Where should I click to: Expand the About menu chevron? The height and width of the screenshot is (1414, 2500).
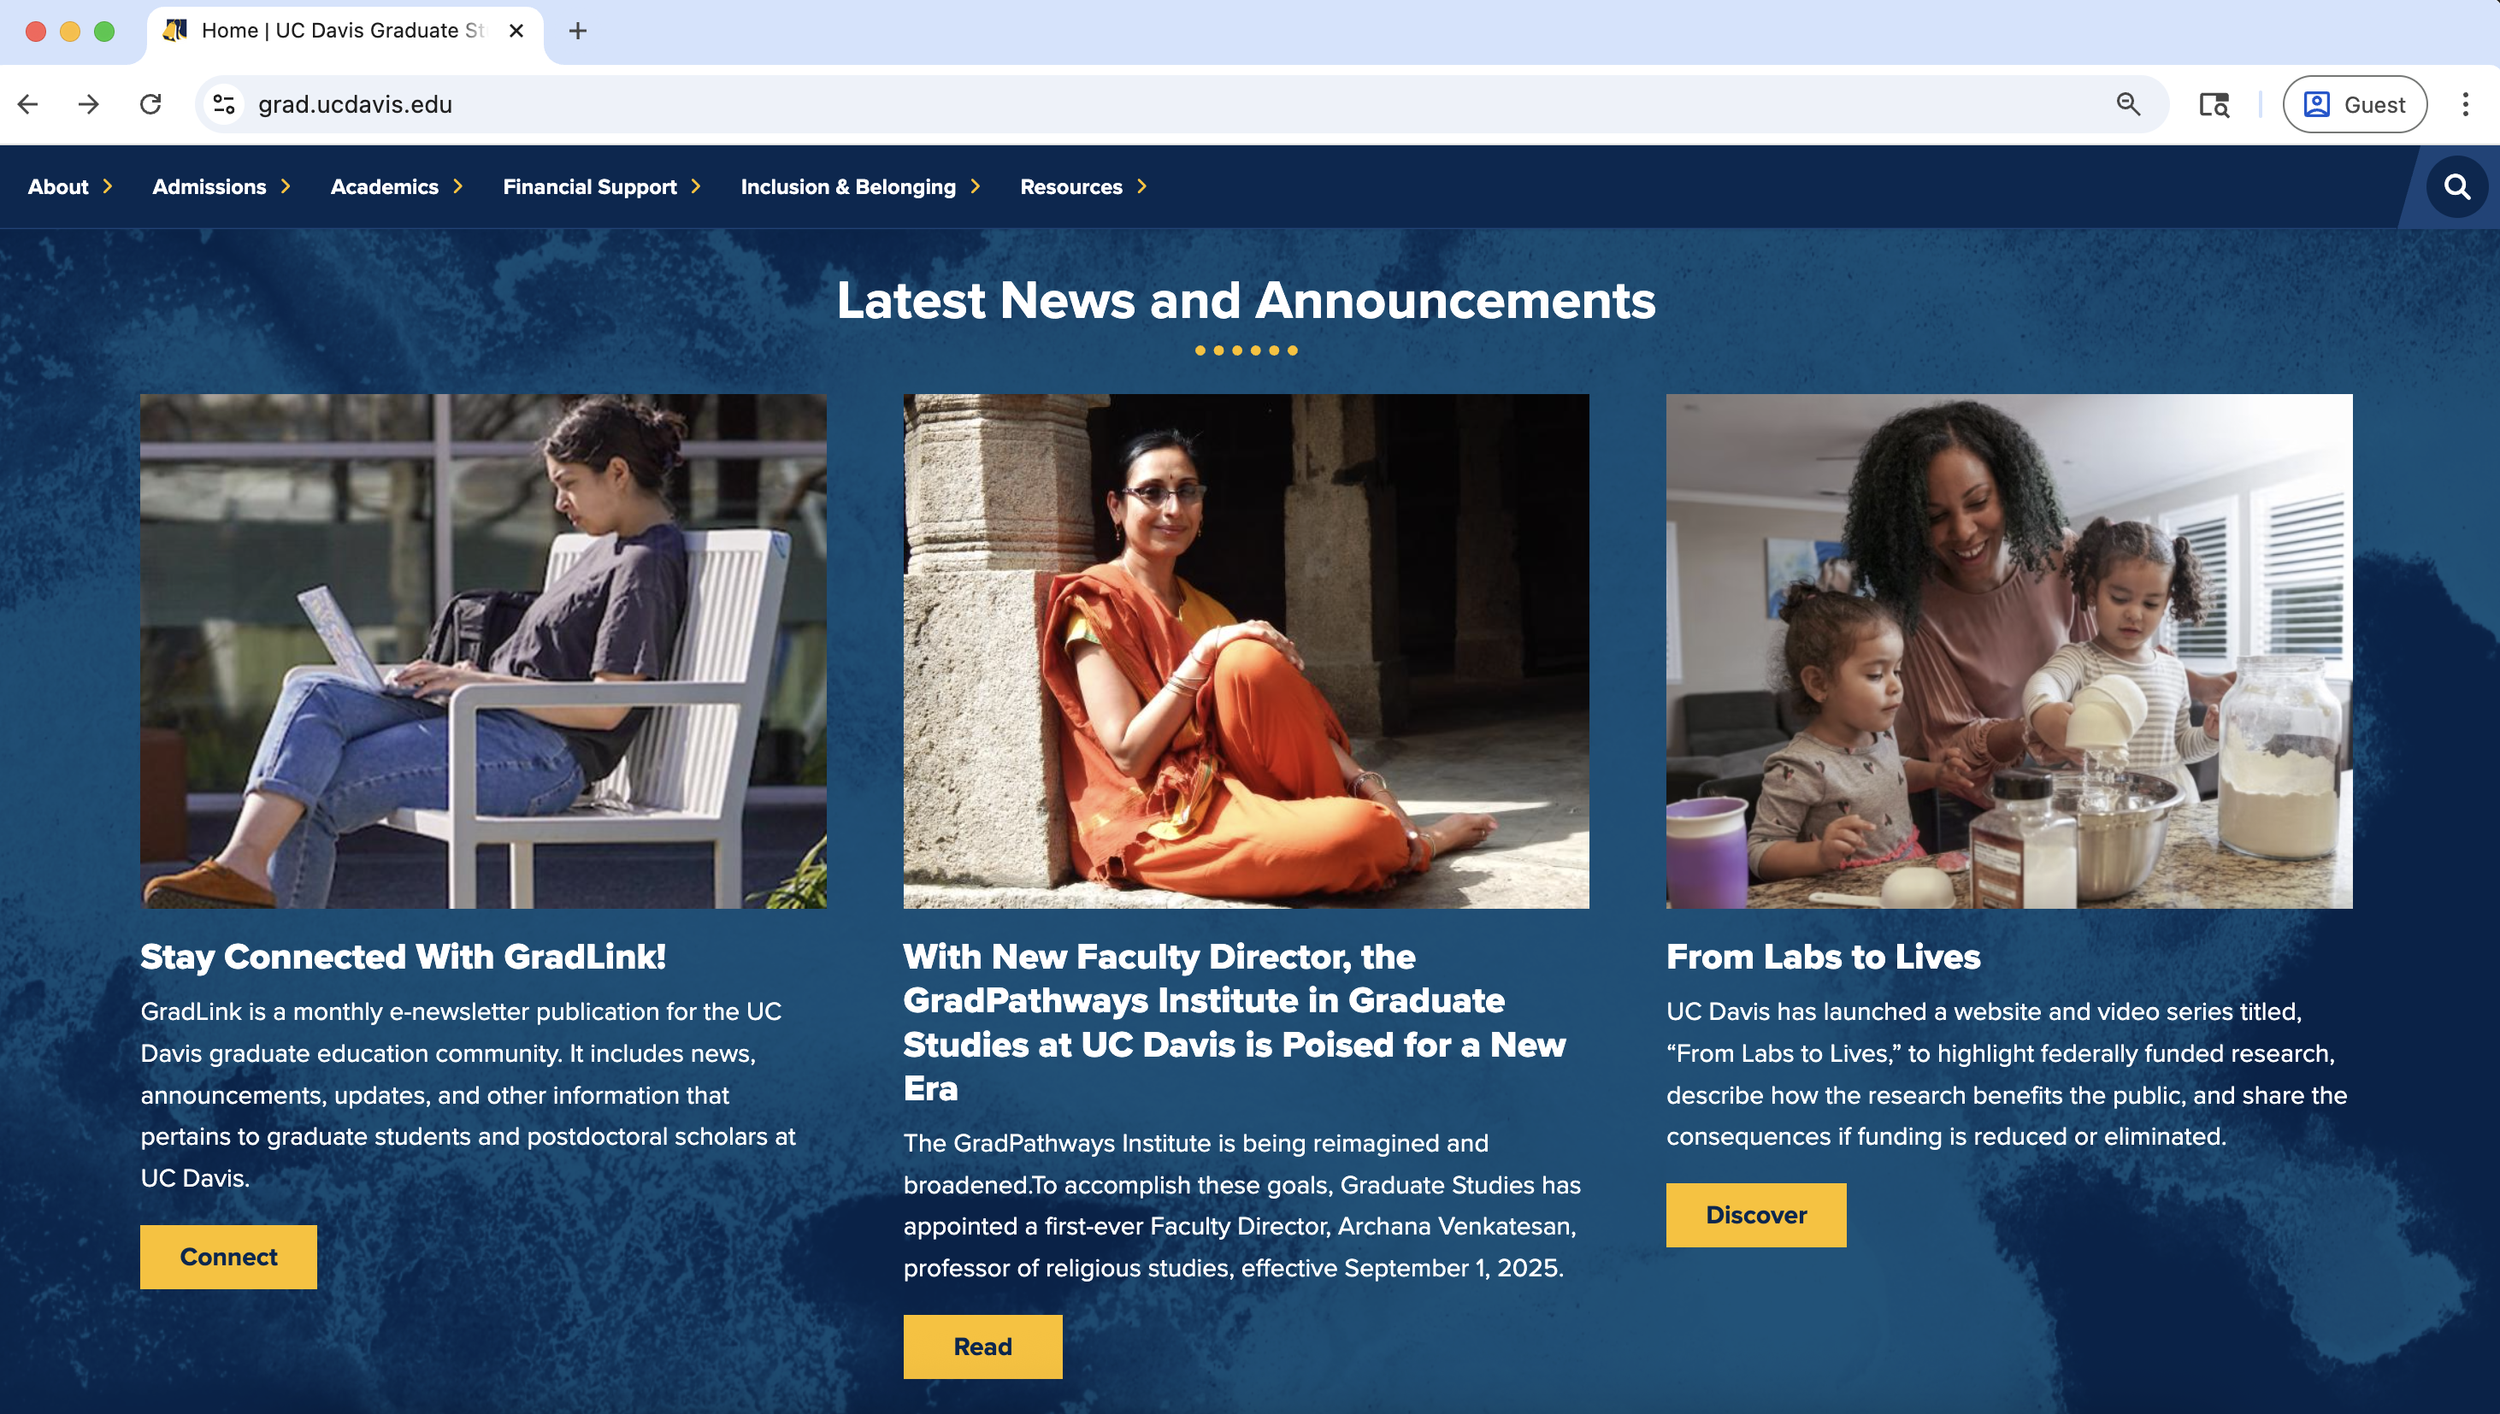click(x=107, y=187)
